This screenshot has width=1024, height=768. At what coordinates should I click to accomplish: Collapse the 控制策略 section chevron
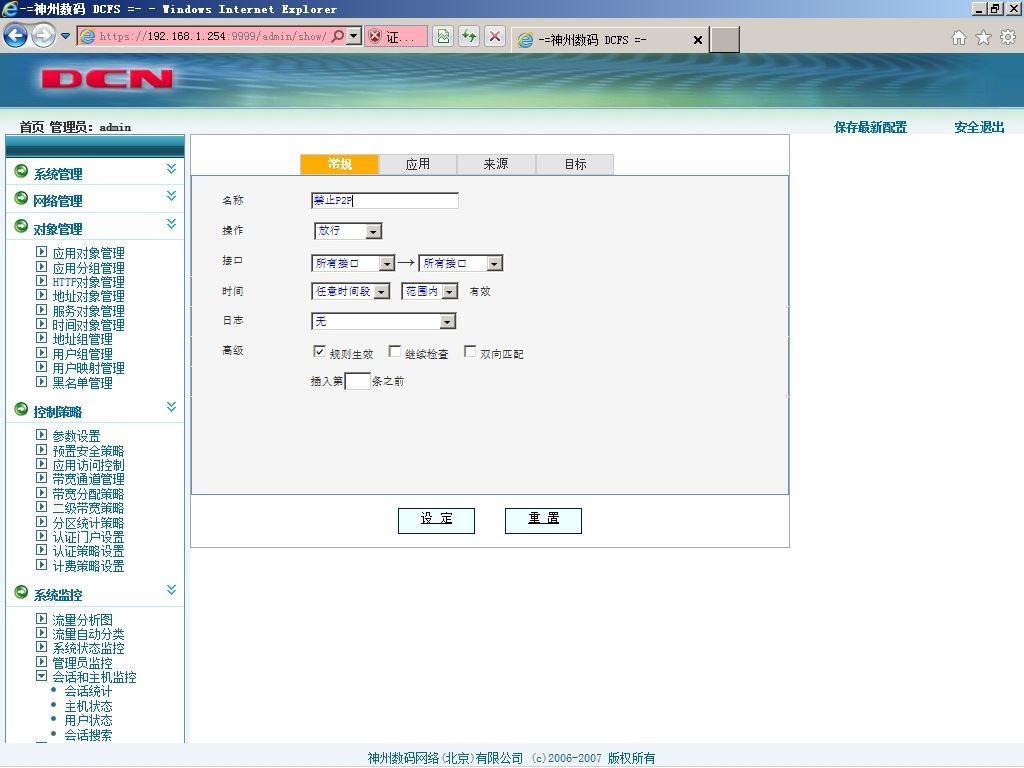[171, 407]
